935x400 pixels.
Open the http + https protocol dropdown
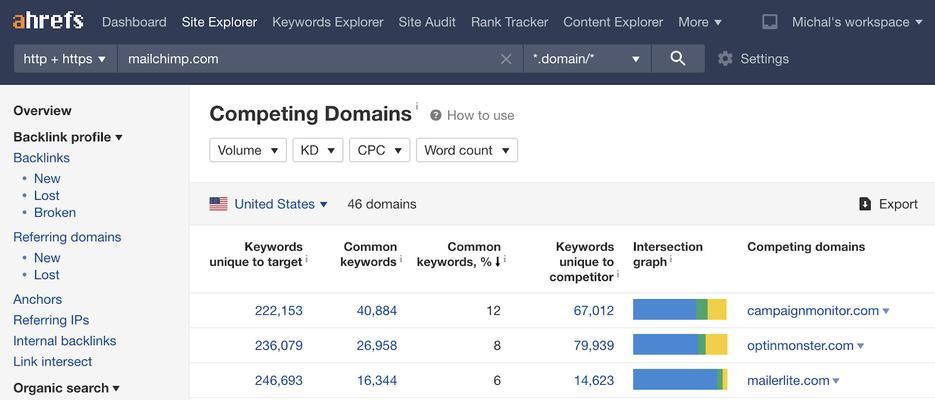click(x=65, y=58)
